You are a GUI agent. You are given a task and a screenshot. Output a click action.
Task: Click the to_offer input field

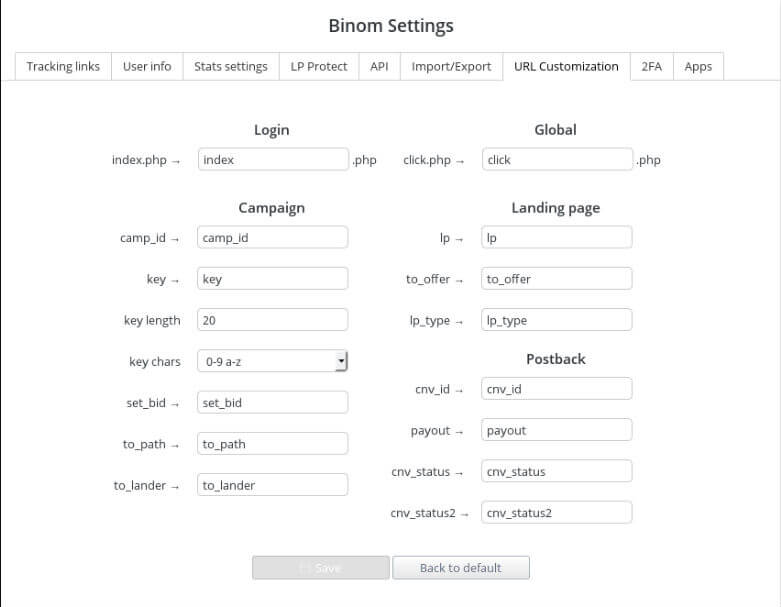[x=557, y=279]
